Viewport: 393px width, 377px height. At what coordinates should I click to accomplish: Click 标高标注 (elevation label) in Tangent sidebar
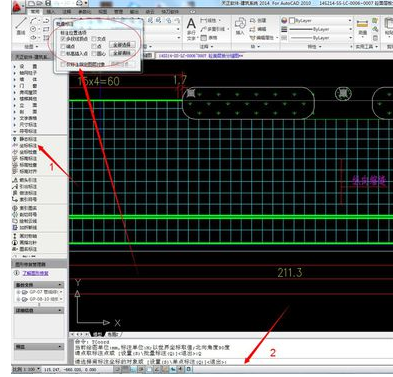[25, 158]
